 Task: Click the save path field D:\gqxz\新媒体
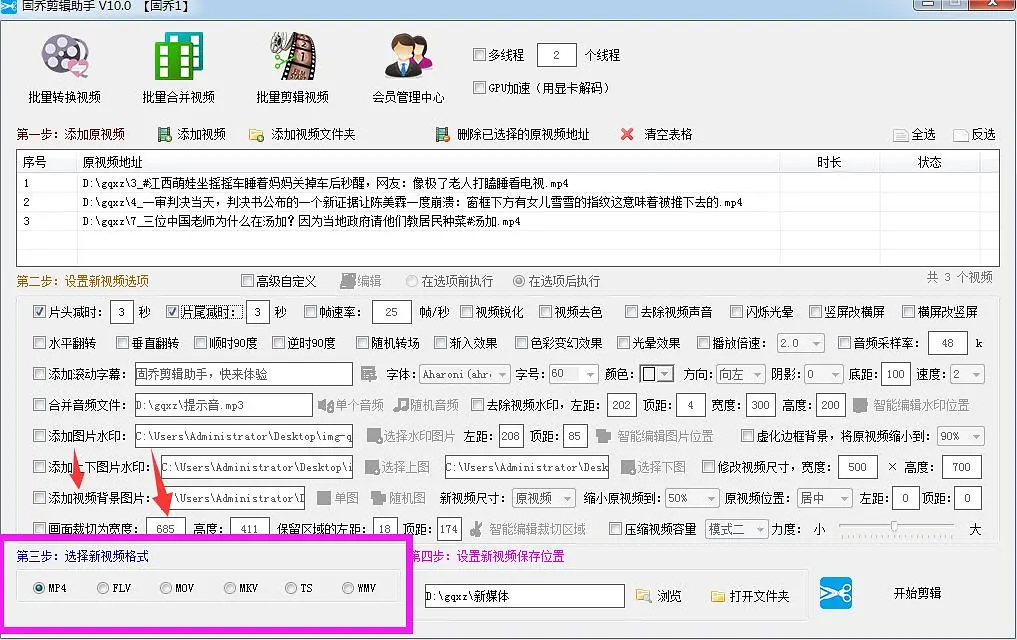point(524,596)
